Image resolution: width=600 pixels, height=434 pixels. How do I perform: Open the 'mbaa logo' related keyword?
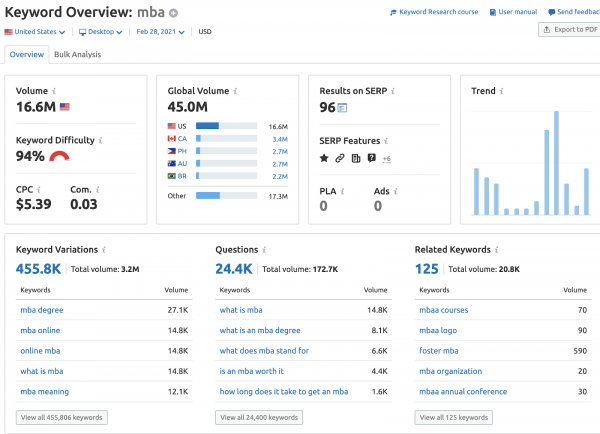click(x=438, y=331)
